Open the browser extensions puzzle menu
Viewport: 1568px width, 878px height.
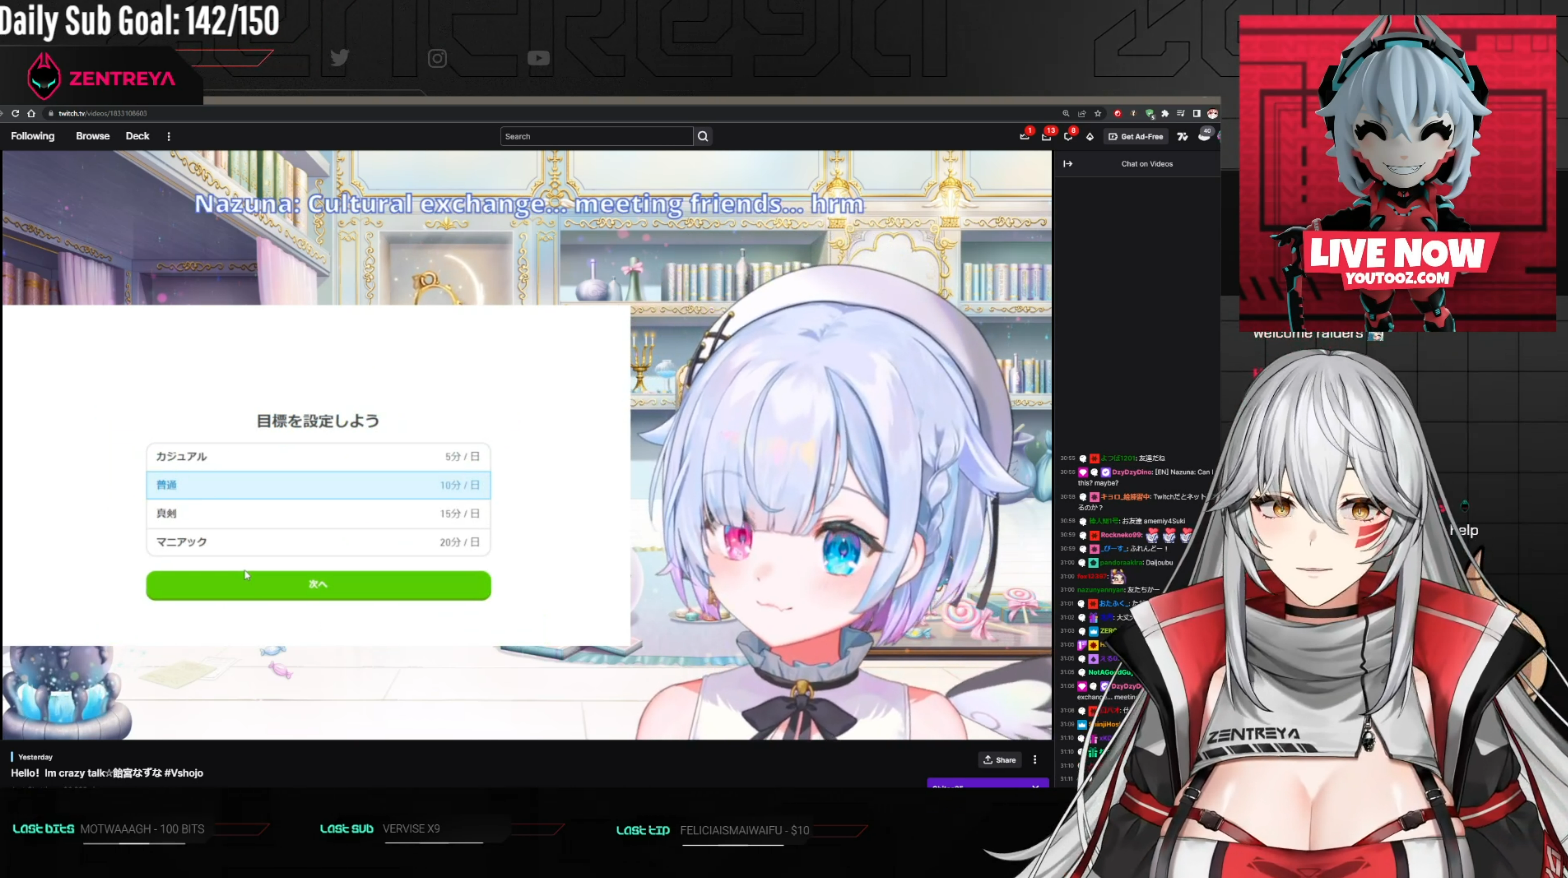click(x=1165, y=113)
